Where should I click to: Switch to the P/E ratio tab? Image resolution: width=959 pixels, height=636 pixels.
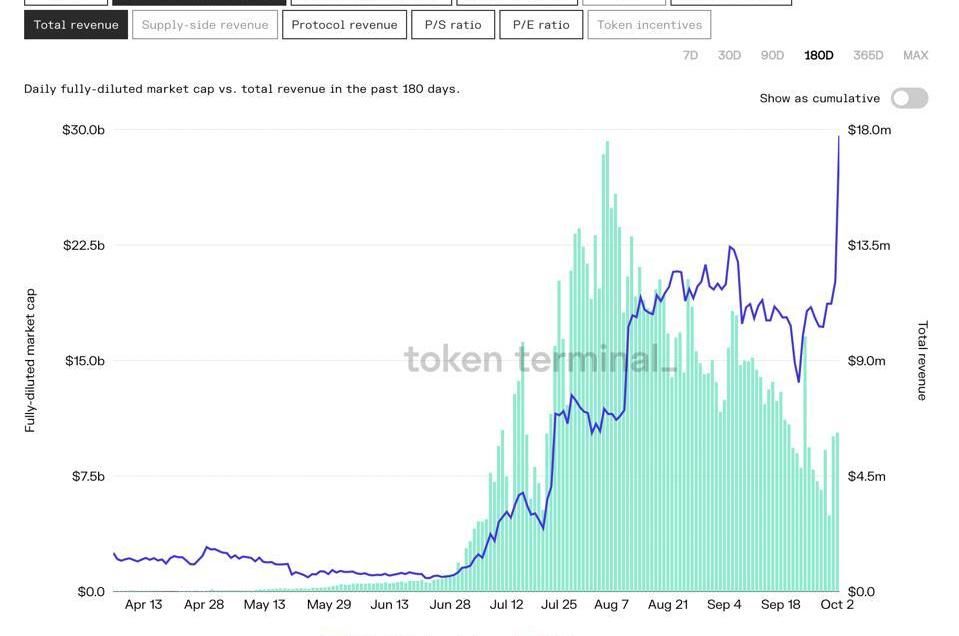[x=540, y=25]
